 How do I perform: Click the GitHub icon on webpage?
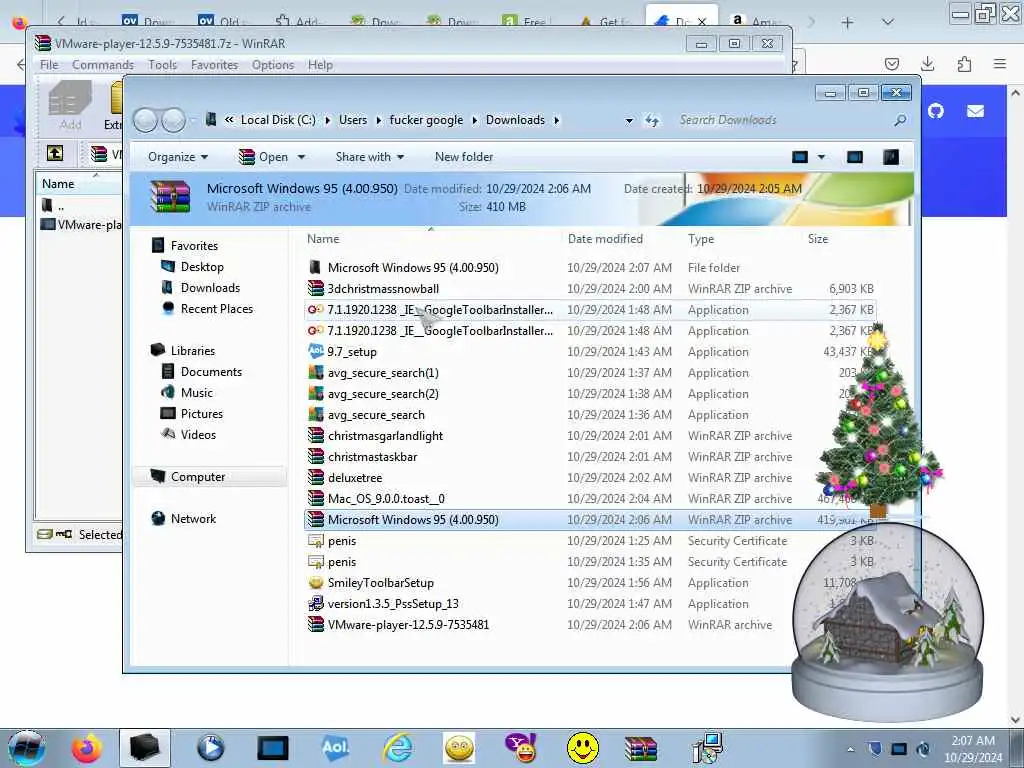coord(936,111)
